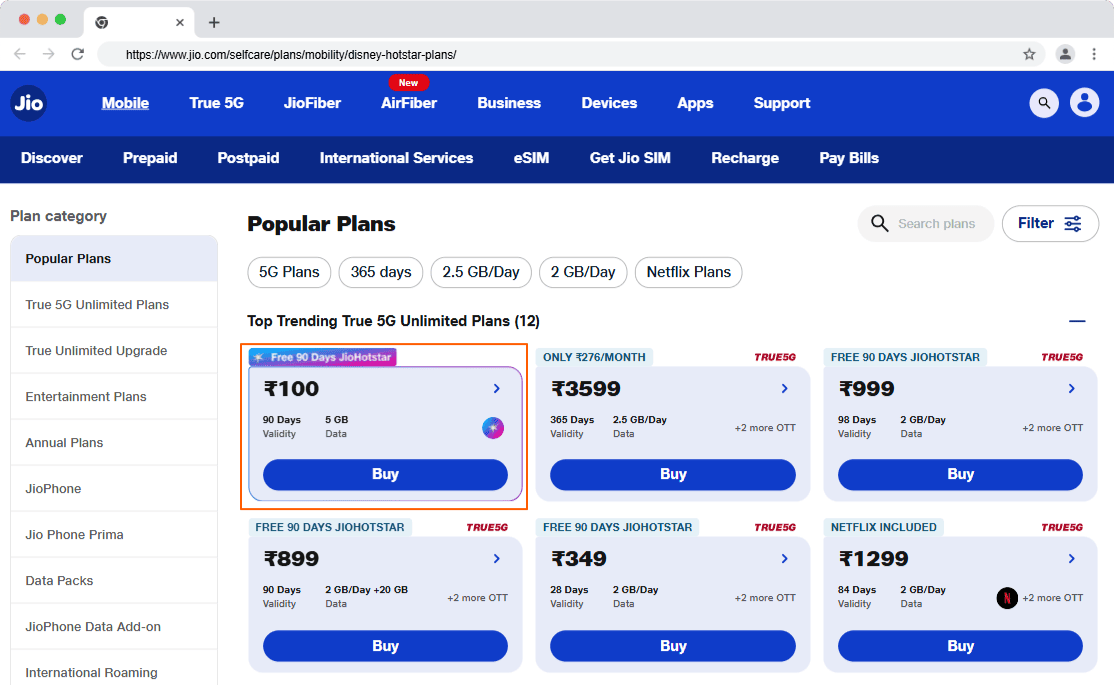
Task: Click the Netflix icon on ₹1299 plan
Action: pyautogui.click(x=1007, y=598)
